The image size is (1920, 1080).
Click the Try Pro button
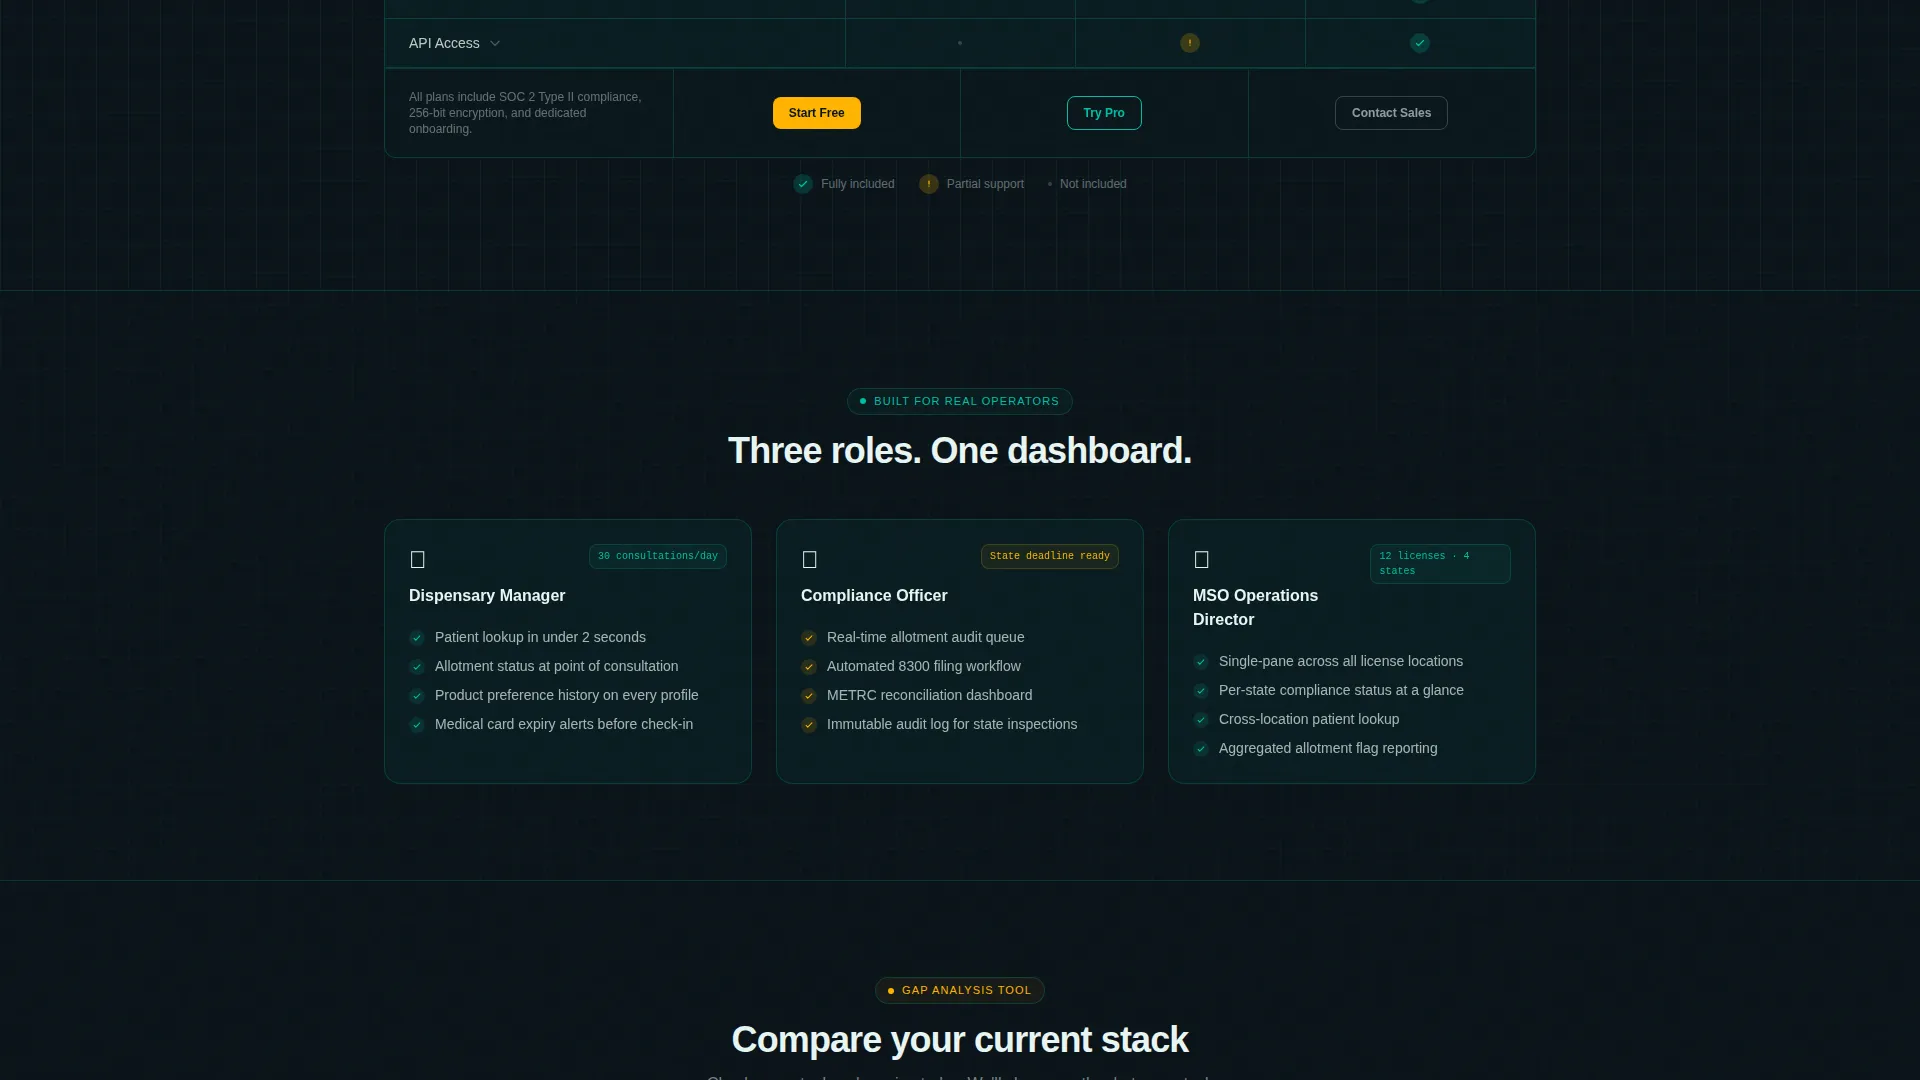pos(1104,113)
